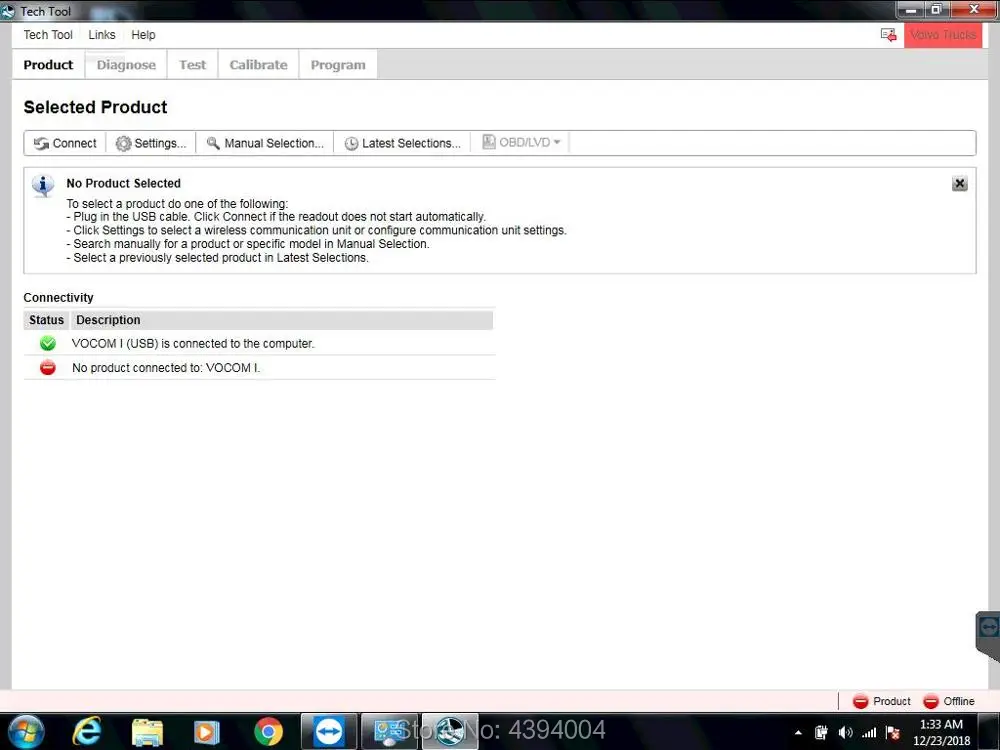1000x750 pixels.
Task: Select 'VOCOM I (USB) is connected' row text
Action: pos(193,343)
